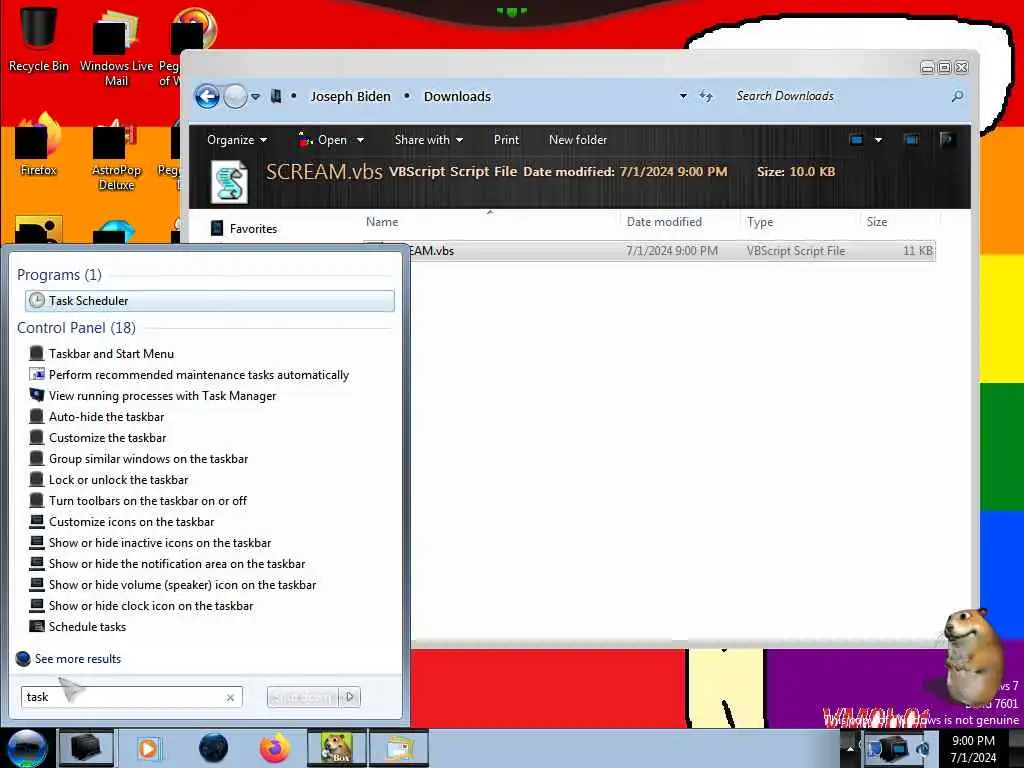Click the Explorer forward arrow button
The height and width of the screenshot is (768, 1024).
pos(235,97)
